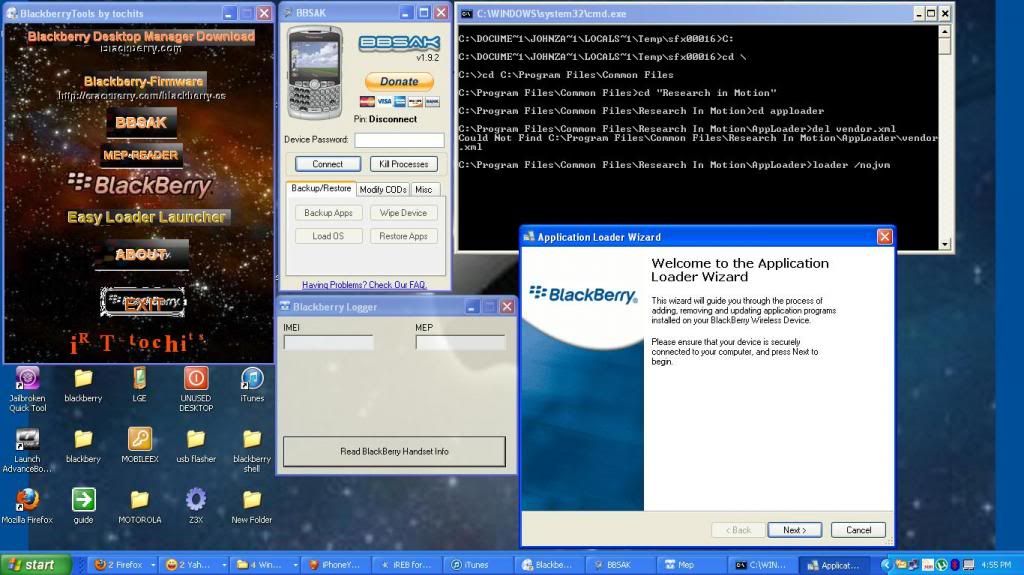Click the Device Password field

[x=399, y=140]
